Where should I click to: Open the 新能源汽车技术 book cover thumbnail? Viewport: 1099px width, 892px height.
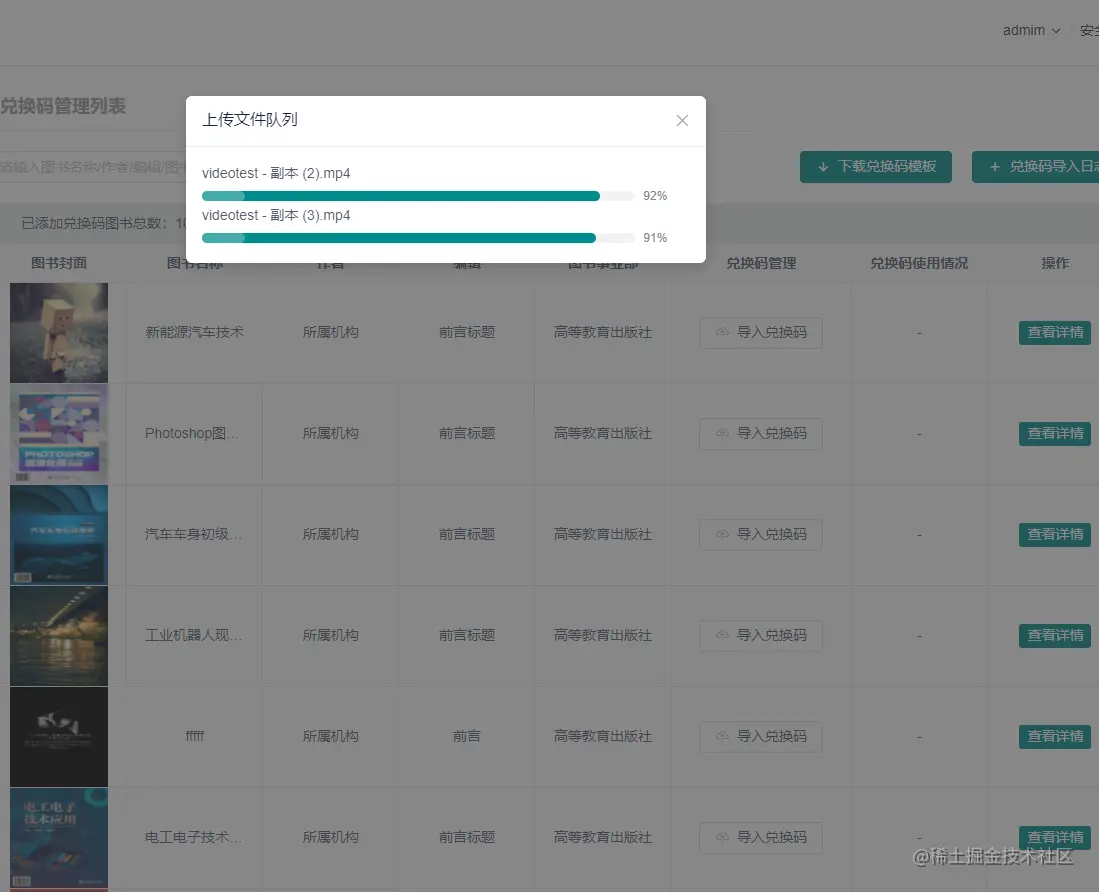pyautogui.click(x=59, y=332)
